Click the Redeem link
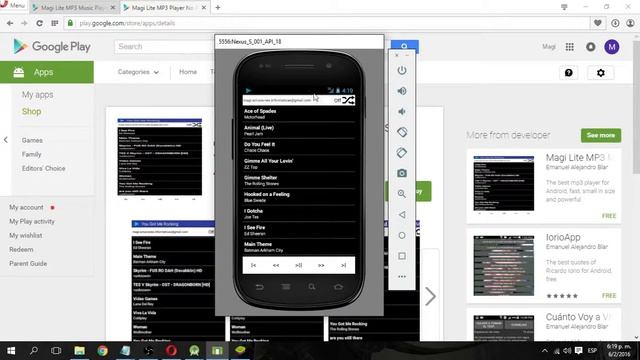 tap(21, 249)
